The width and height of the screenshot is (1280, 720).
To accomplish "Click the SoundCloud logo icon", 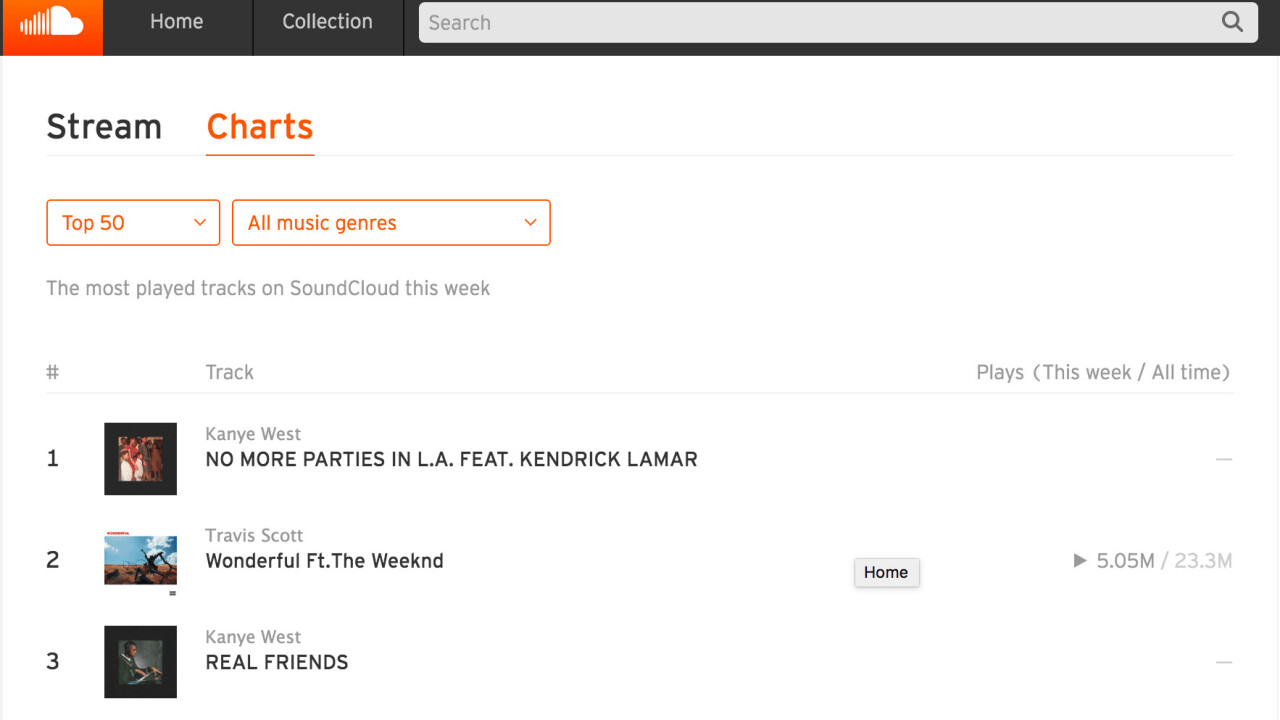I will coord(52,24).
